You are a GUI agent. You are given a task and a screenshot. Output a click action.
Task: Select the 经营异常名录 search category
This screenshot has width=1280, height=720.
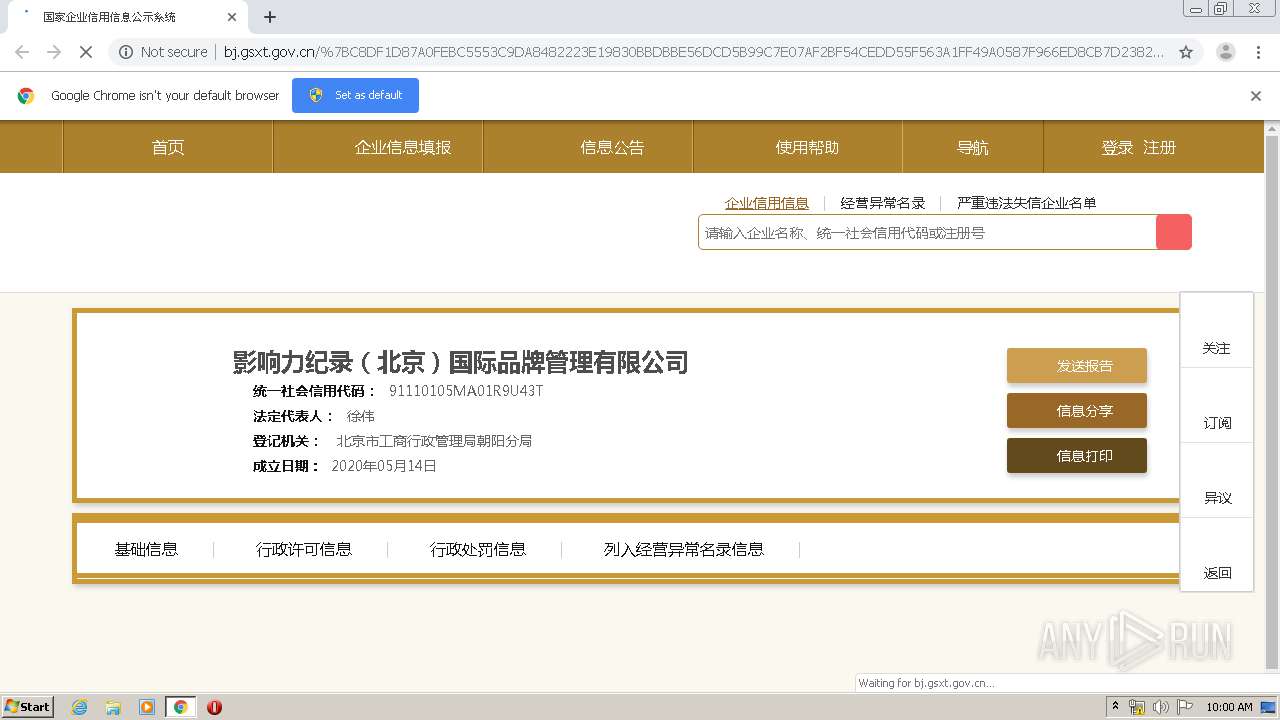click(883, 203)
